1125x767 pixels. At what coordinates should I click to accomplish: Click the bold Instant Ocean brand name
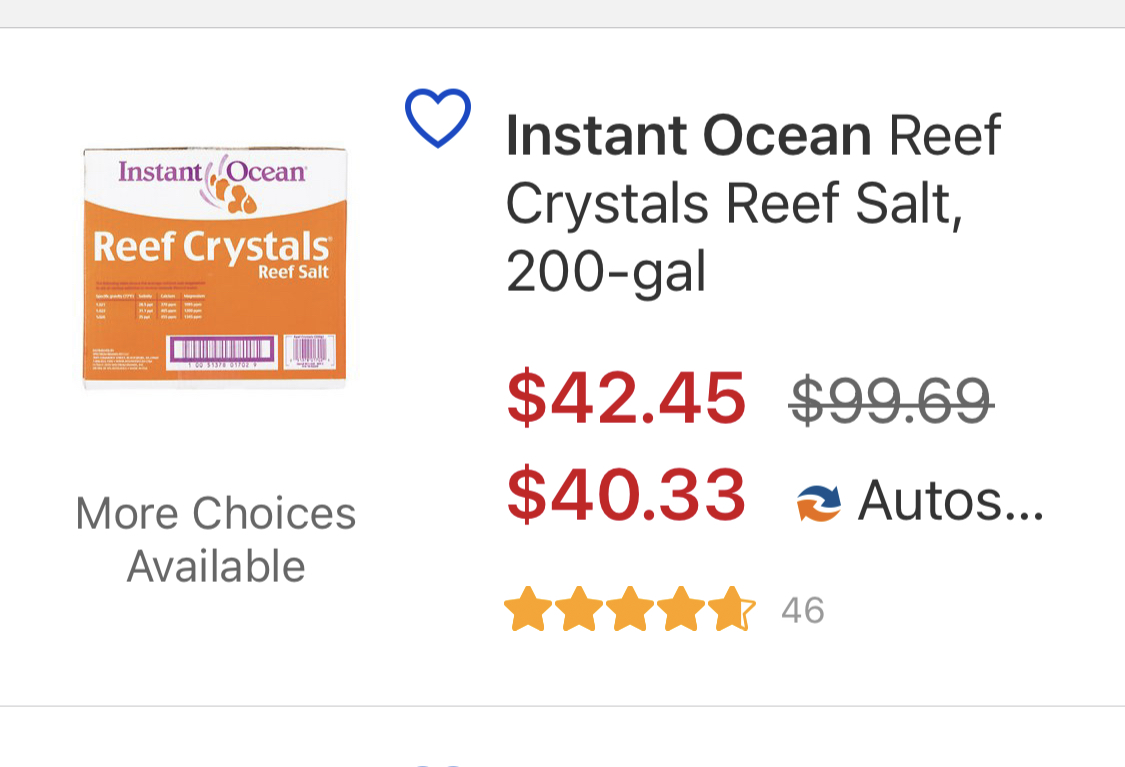pyautogui.click(x=689, y=136)
